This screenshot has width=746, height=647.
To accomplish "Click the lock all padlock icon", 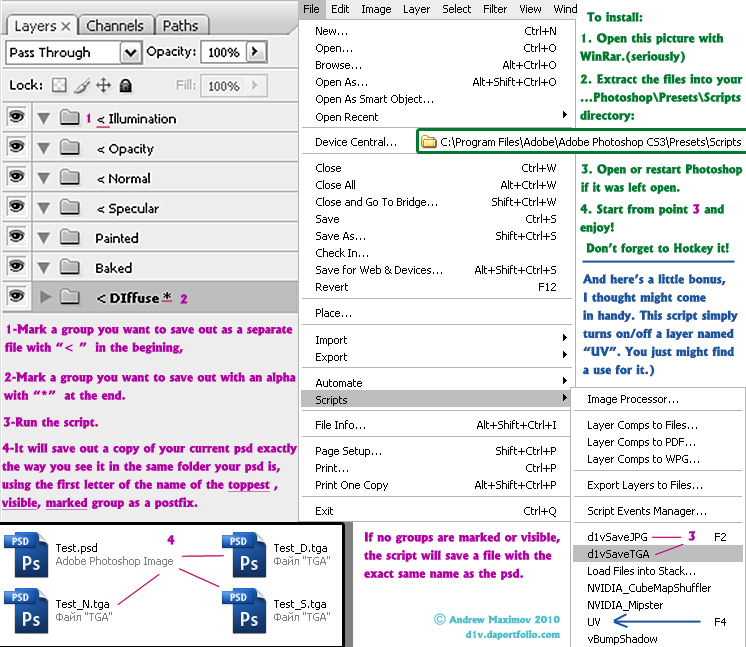I will (125, 86).
